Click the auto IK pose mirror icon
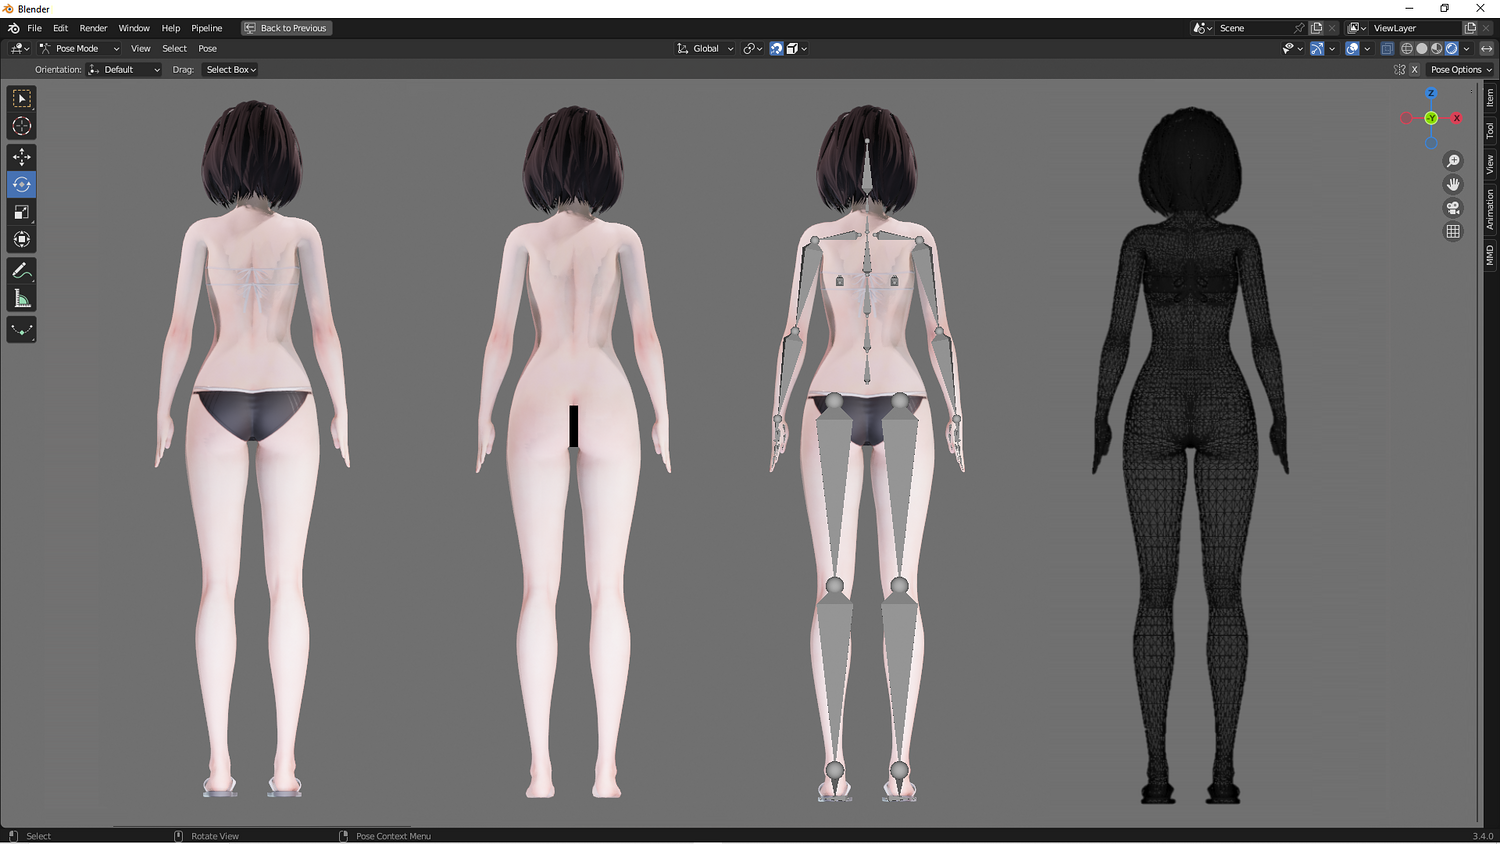Image resolution: width=1500 pixels, height=844 pixels. 1400,70
